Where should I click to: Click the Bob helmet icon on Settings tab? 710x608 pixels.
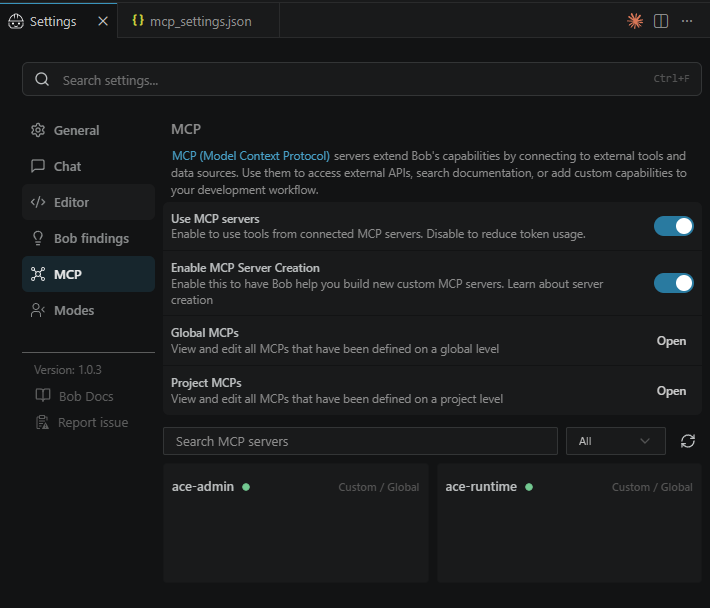tap(16, 21)
